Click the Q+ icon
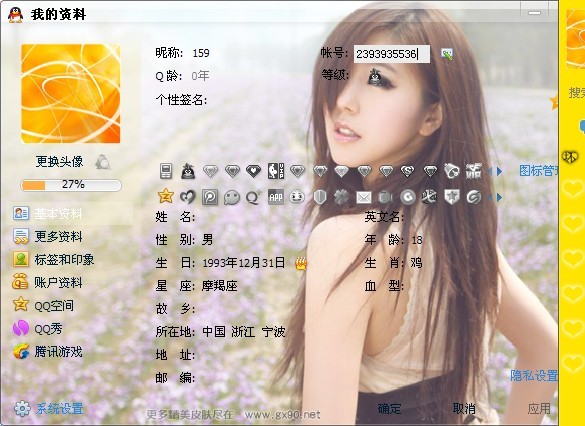This screenshot has height=426, width=585. coord(254,197)
